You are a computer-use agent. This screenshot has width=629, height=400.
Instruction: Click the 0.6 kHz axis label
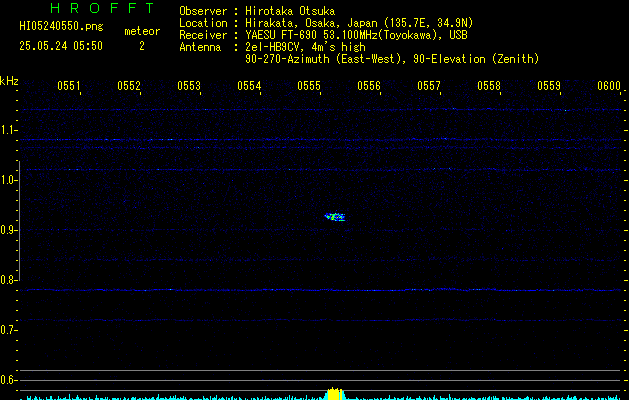(8, 380)
